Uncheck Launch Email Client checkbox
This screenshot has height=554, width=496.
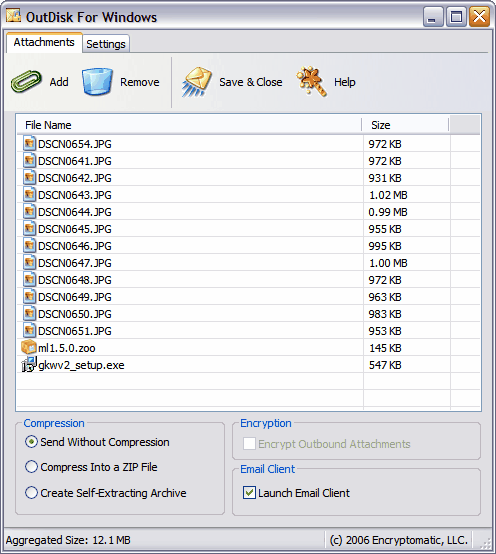pos(249,493)
